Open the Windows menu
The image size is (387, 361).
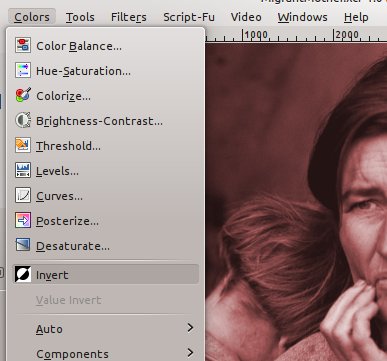coord(302,17)
